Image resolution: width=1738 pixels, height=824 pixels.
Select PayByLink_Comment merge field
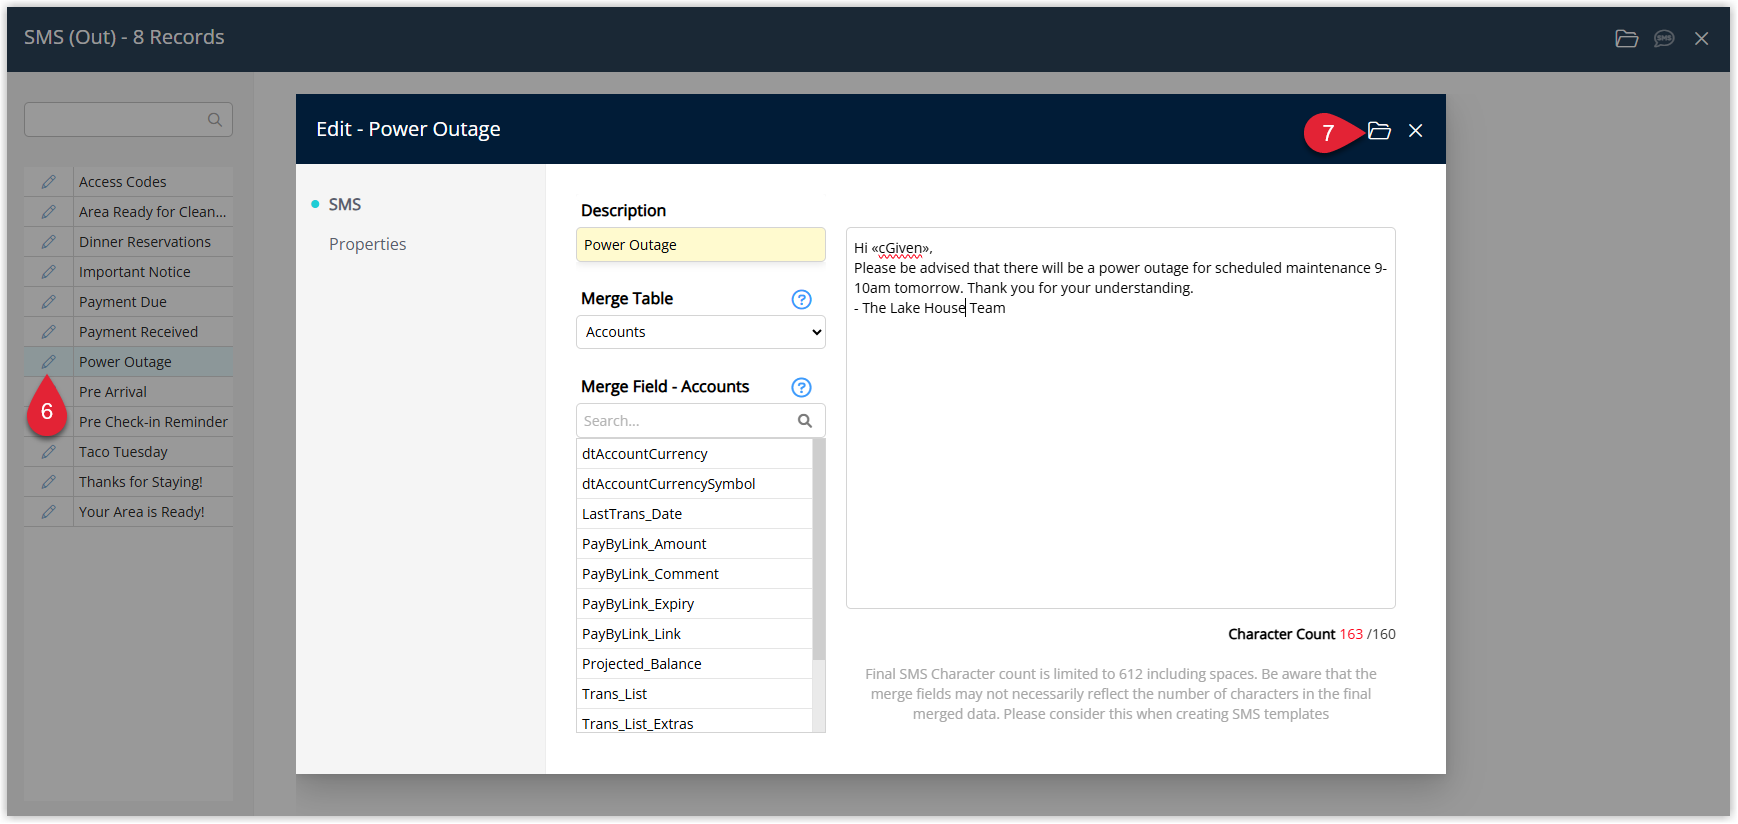click(x=694, y=574)
